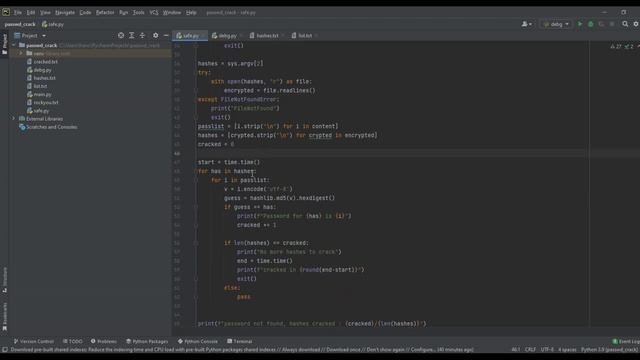Open Project panel gear options
640x360 pixels.
156,36
